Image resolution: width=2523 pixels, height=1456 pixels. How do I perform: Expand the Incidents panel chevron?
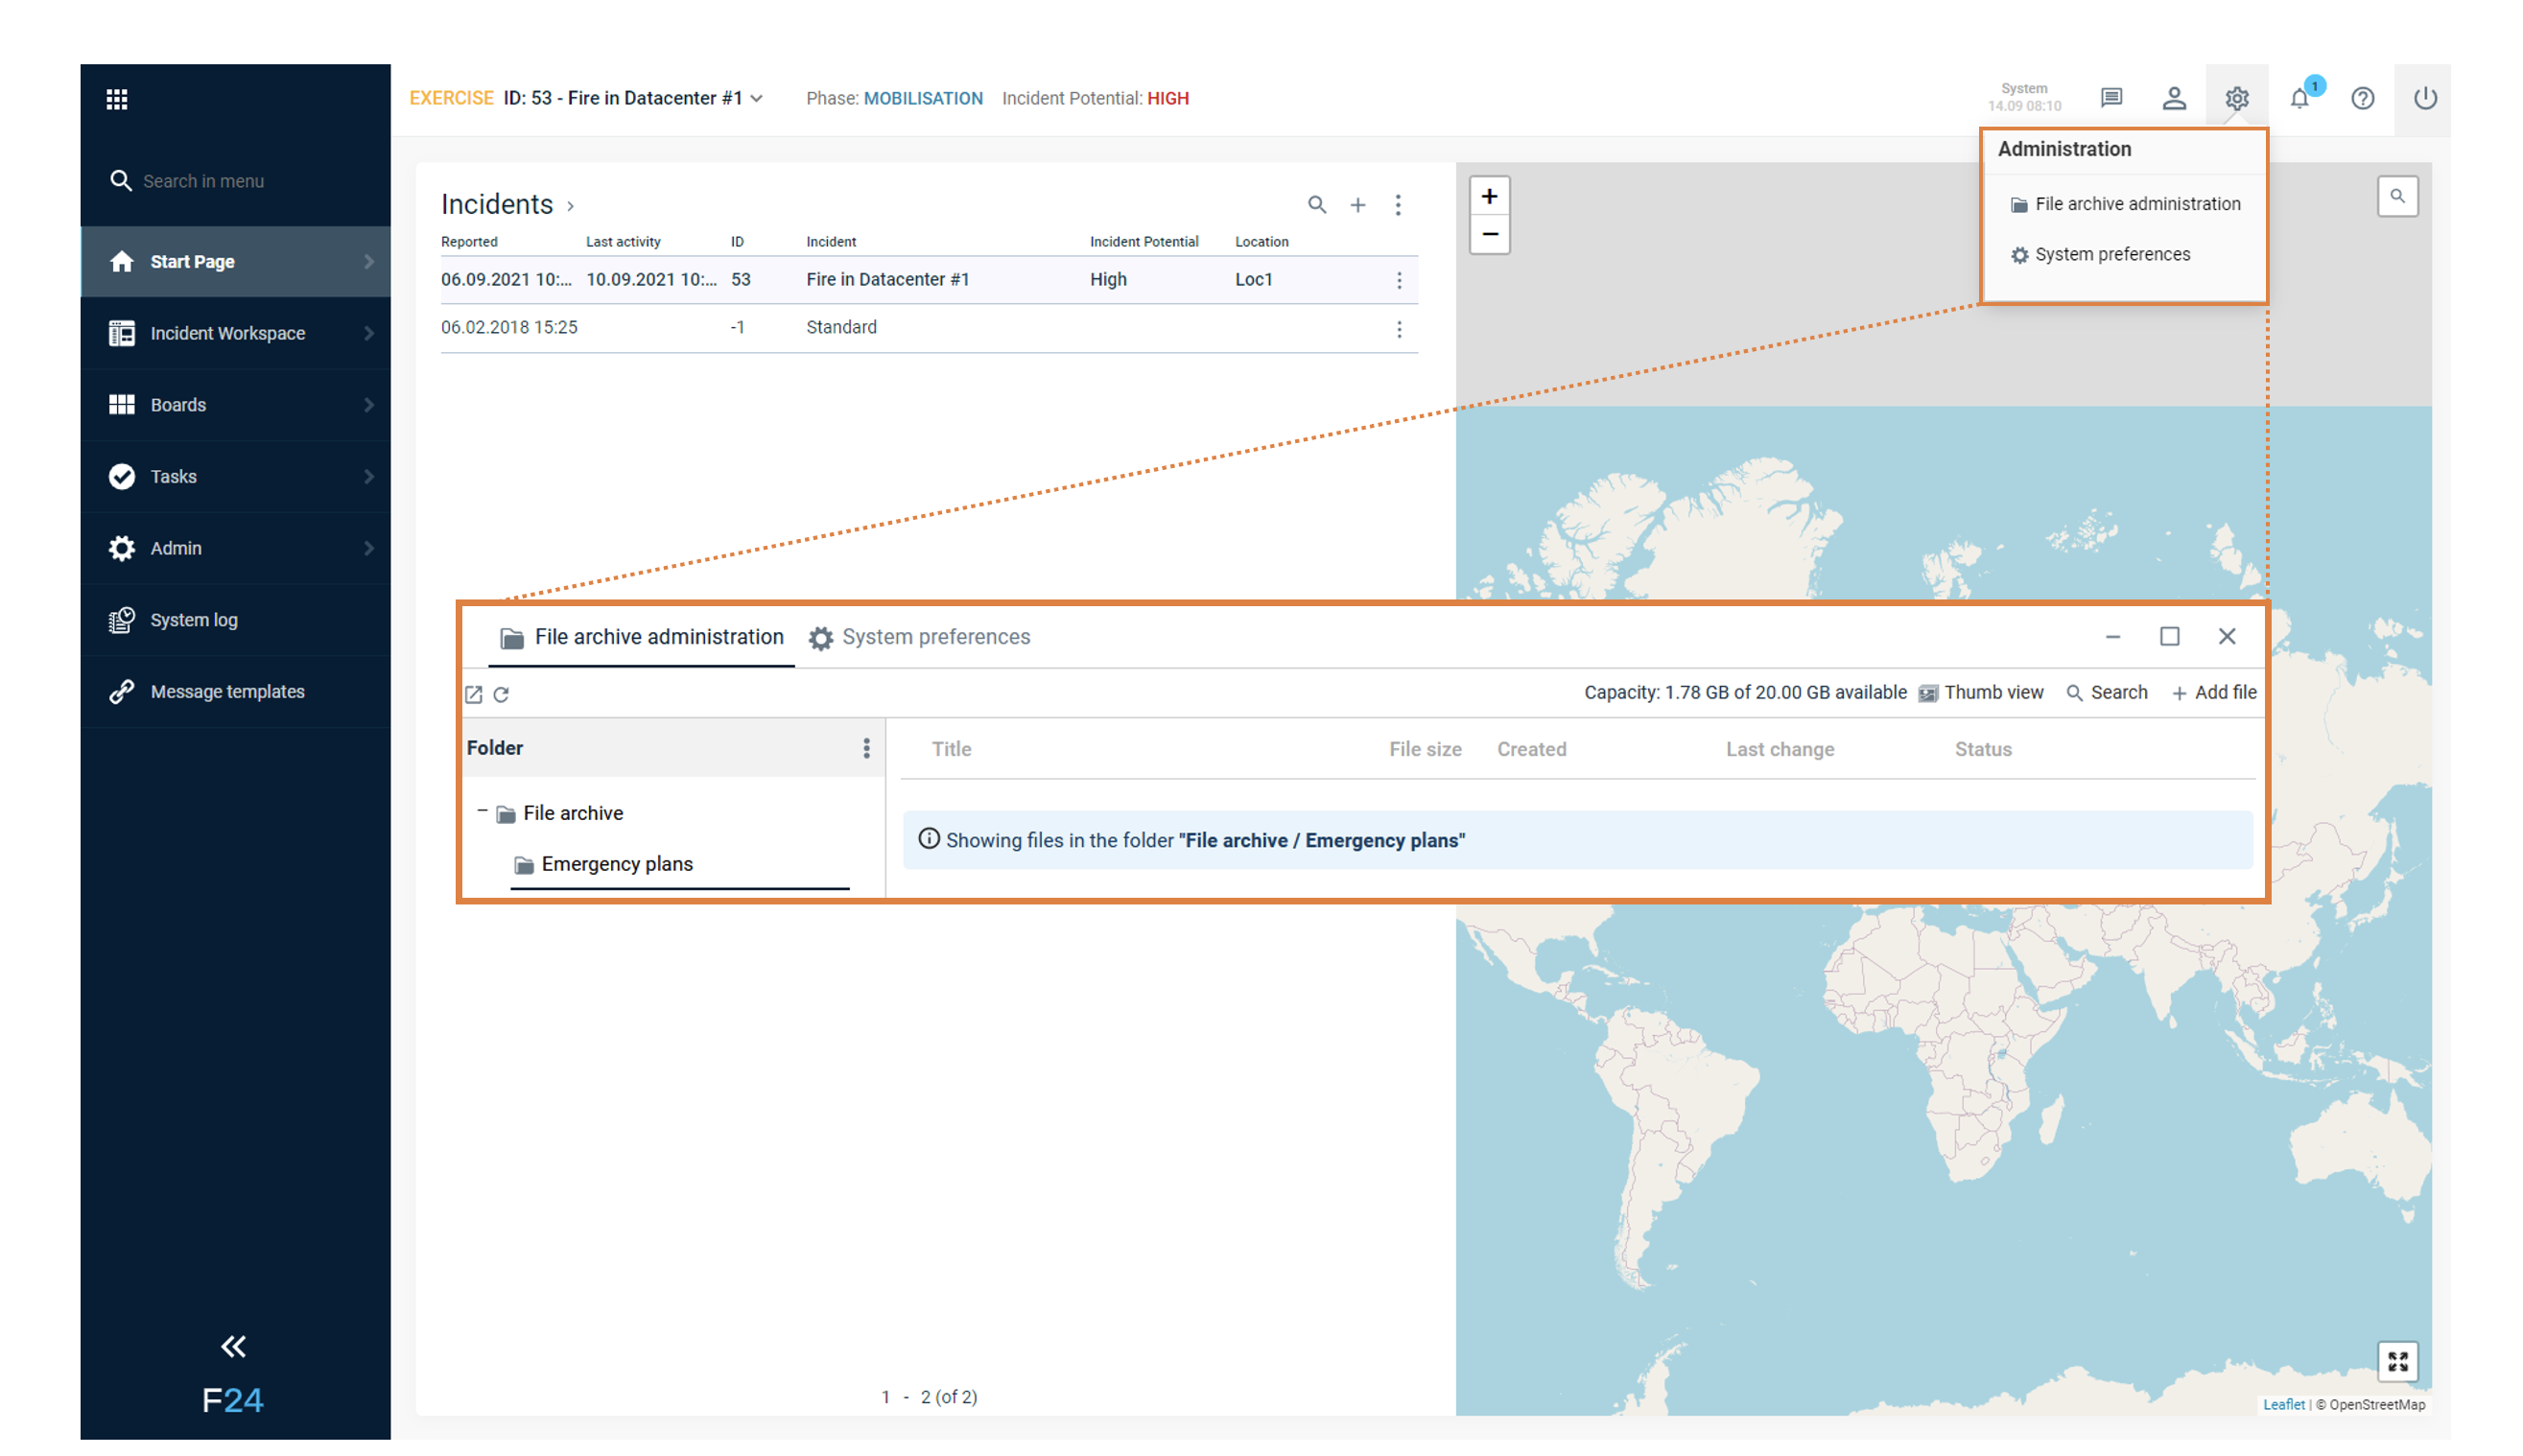(x=571, y=206)
